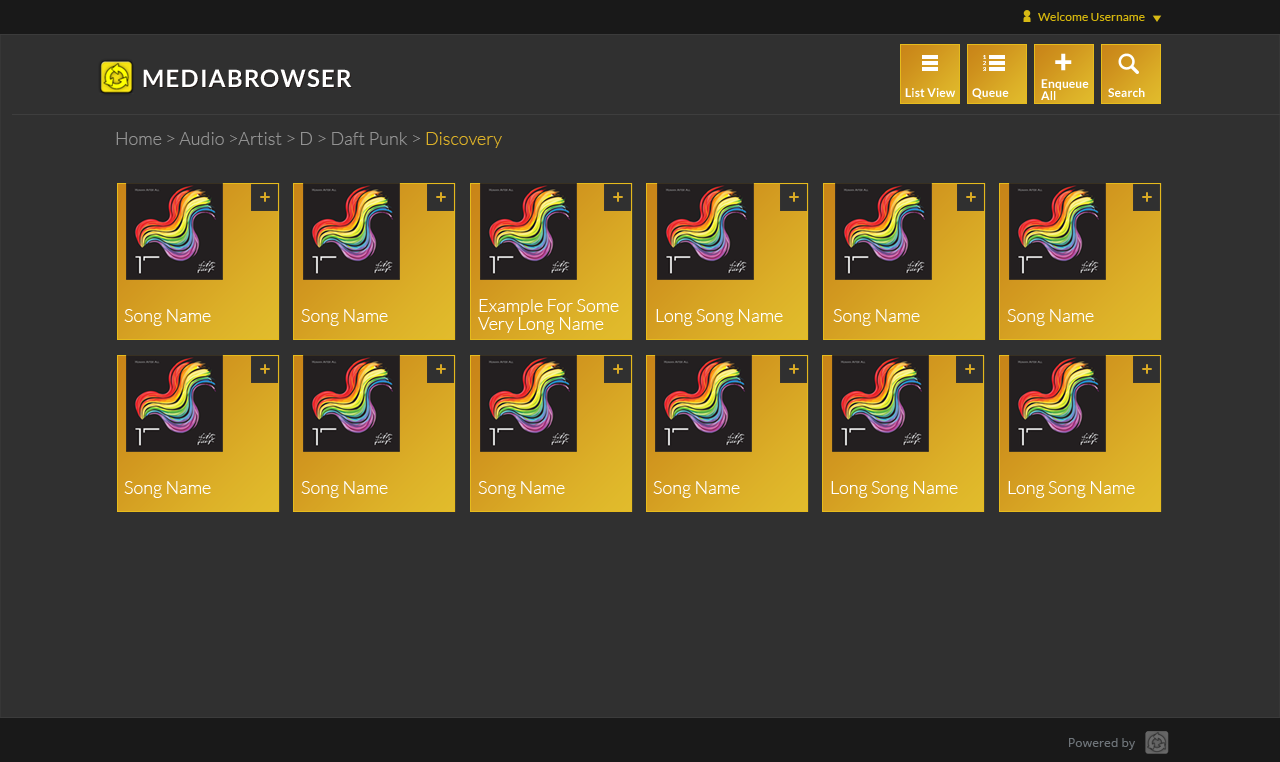
Task: Navigate to Artist in the breadcrumb
Action: tap(260, 139)
